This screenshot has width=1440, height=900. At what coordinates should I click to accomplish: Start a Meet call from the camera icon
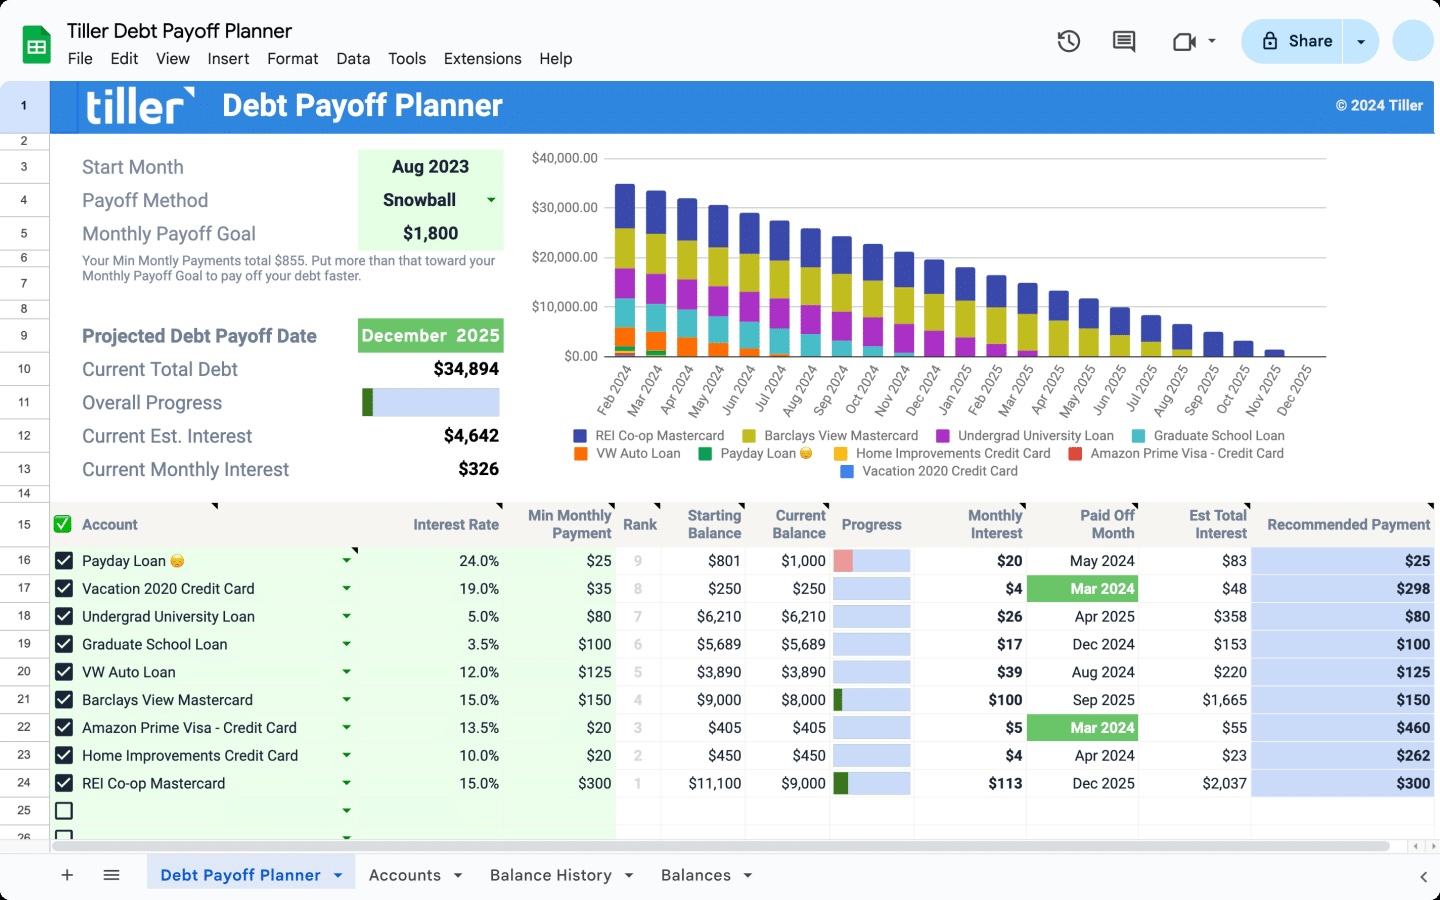[1186, 41]
